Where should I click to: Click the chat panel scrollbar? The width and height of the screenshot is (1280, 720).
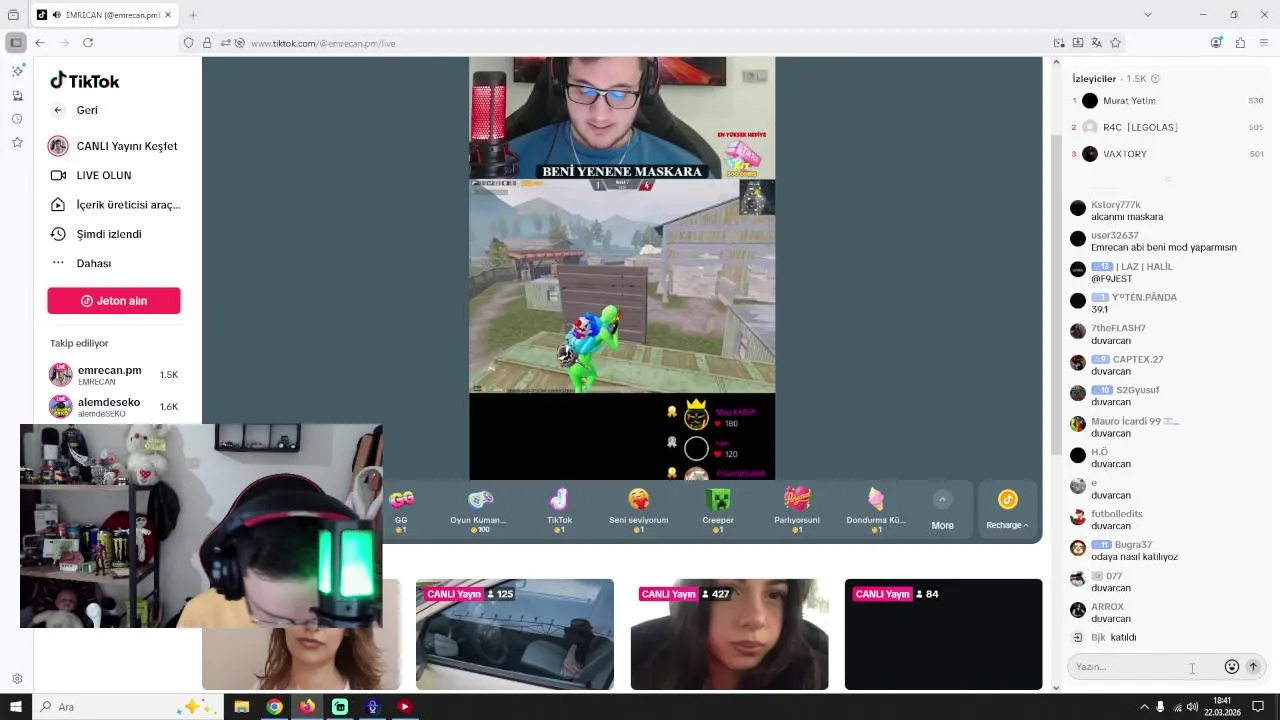click(x=1057, y=295)
